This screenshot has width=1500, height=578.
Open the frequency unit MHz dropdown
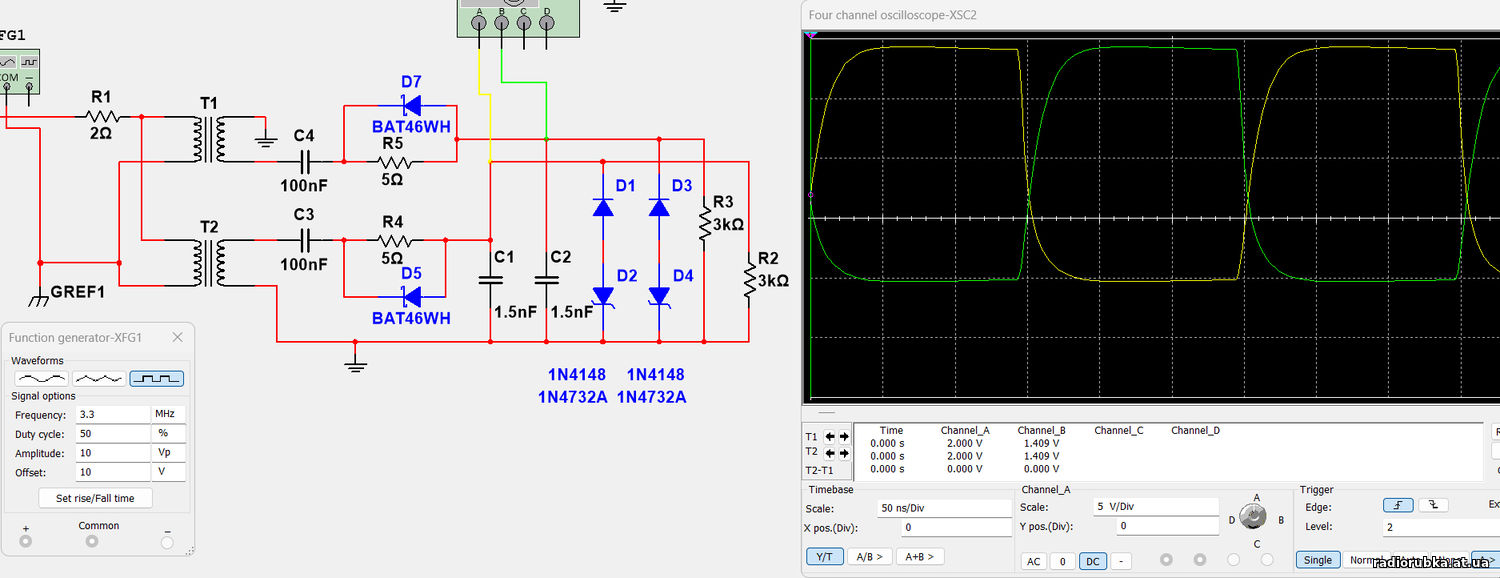168,414
